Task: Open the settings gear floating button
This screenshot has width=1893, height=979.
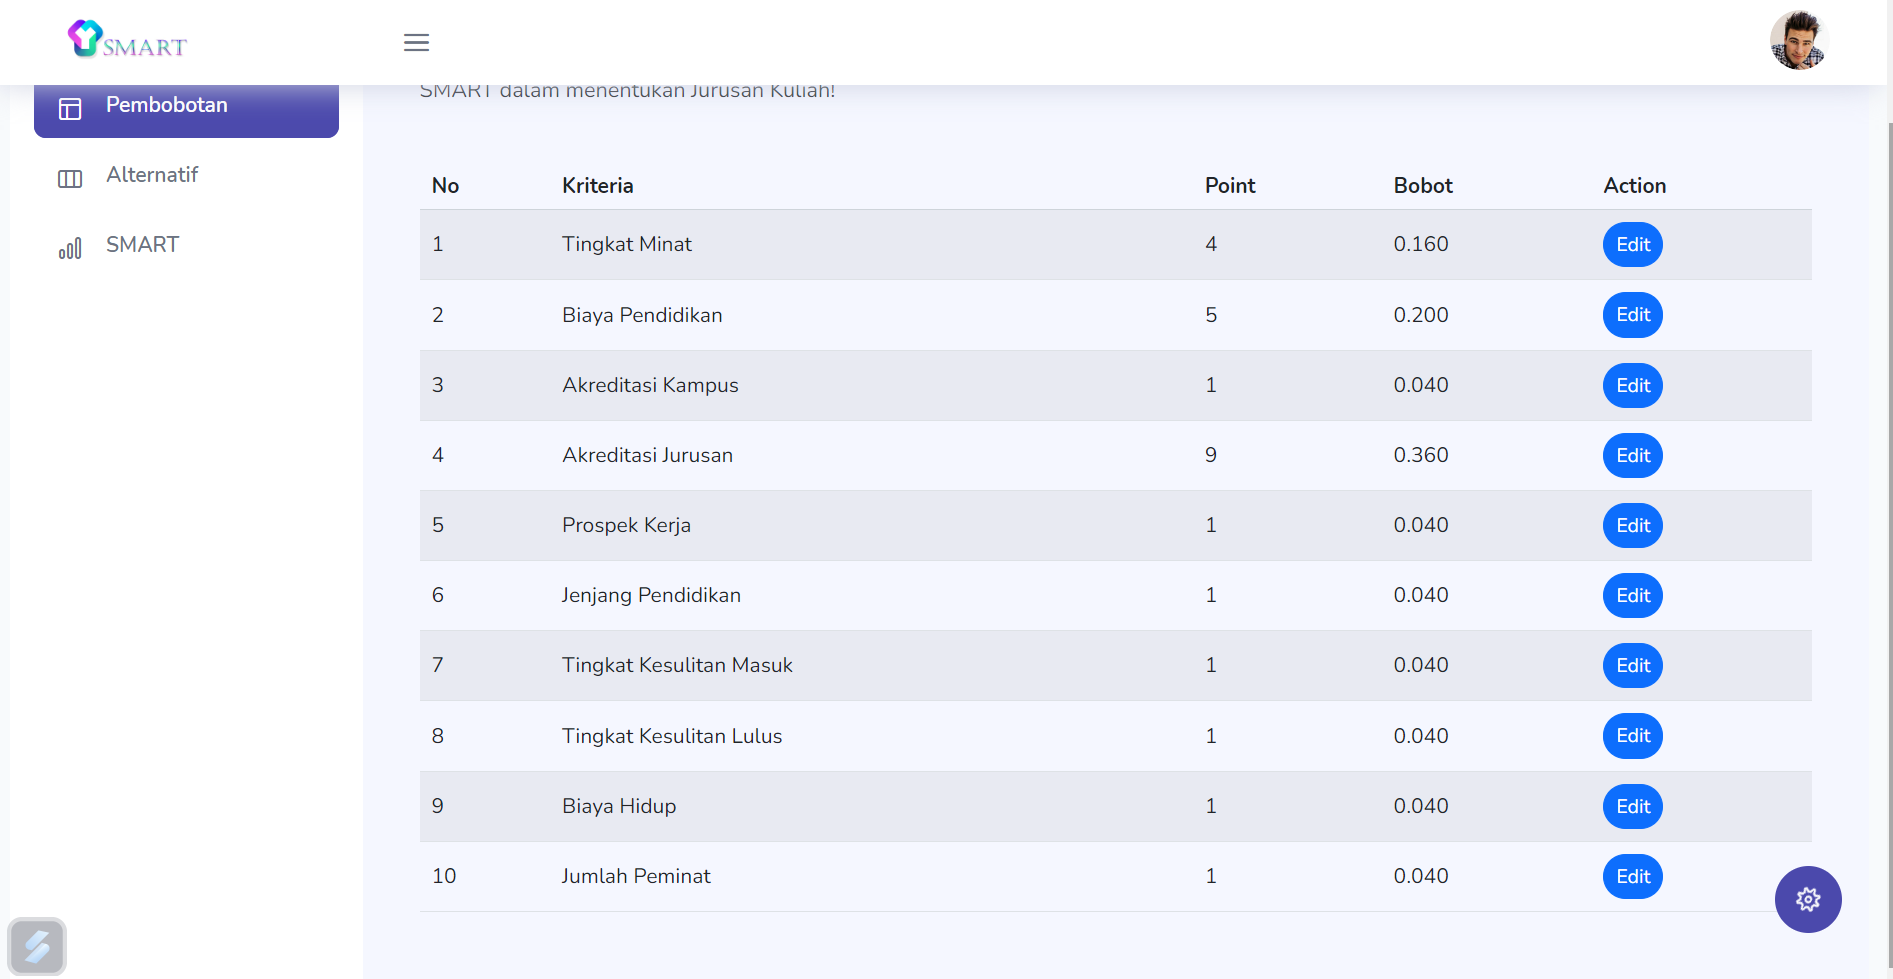Action: pyautogui.click(x=1807, y=899)
